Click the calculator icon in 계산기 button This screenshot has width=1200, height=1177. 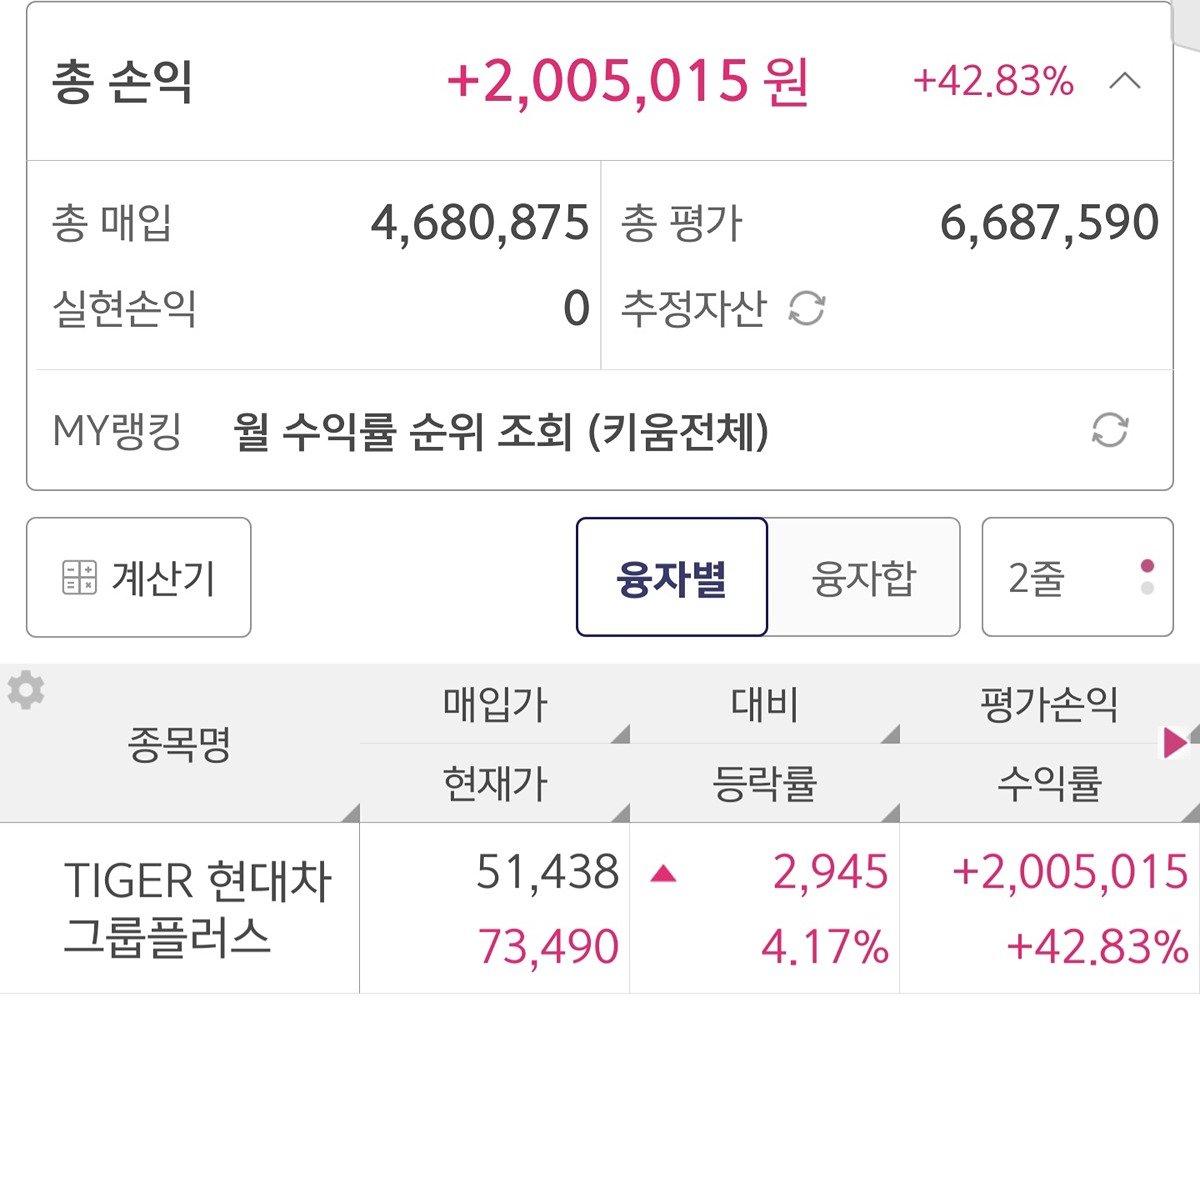[x=79, y=577]
